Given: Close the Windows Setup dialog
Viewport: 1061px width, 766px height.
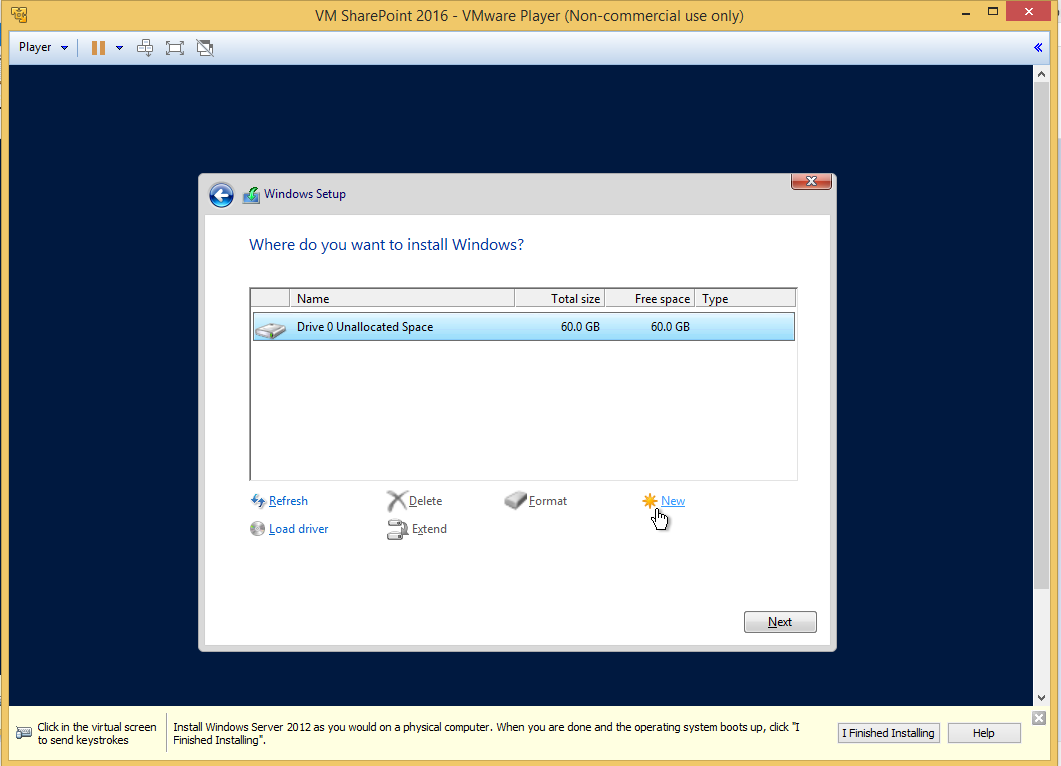Looking at the screenshot, I should point(811,181).
